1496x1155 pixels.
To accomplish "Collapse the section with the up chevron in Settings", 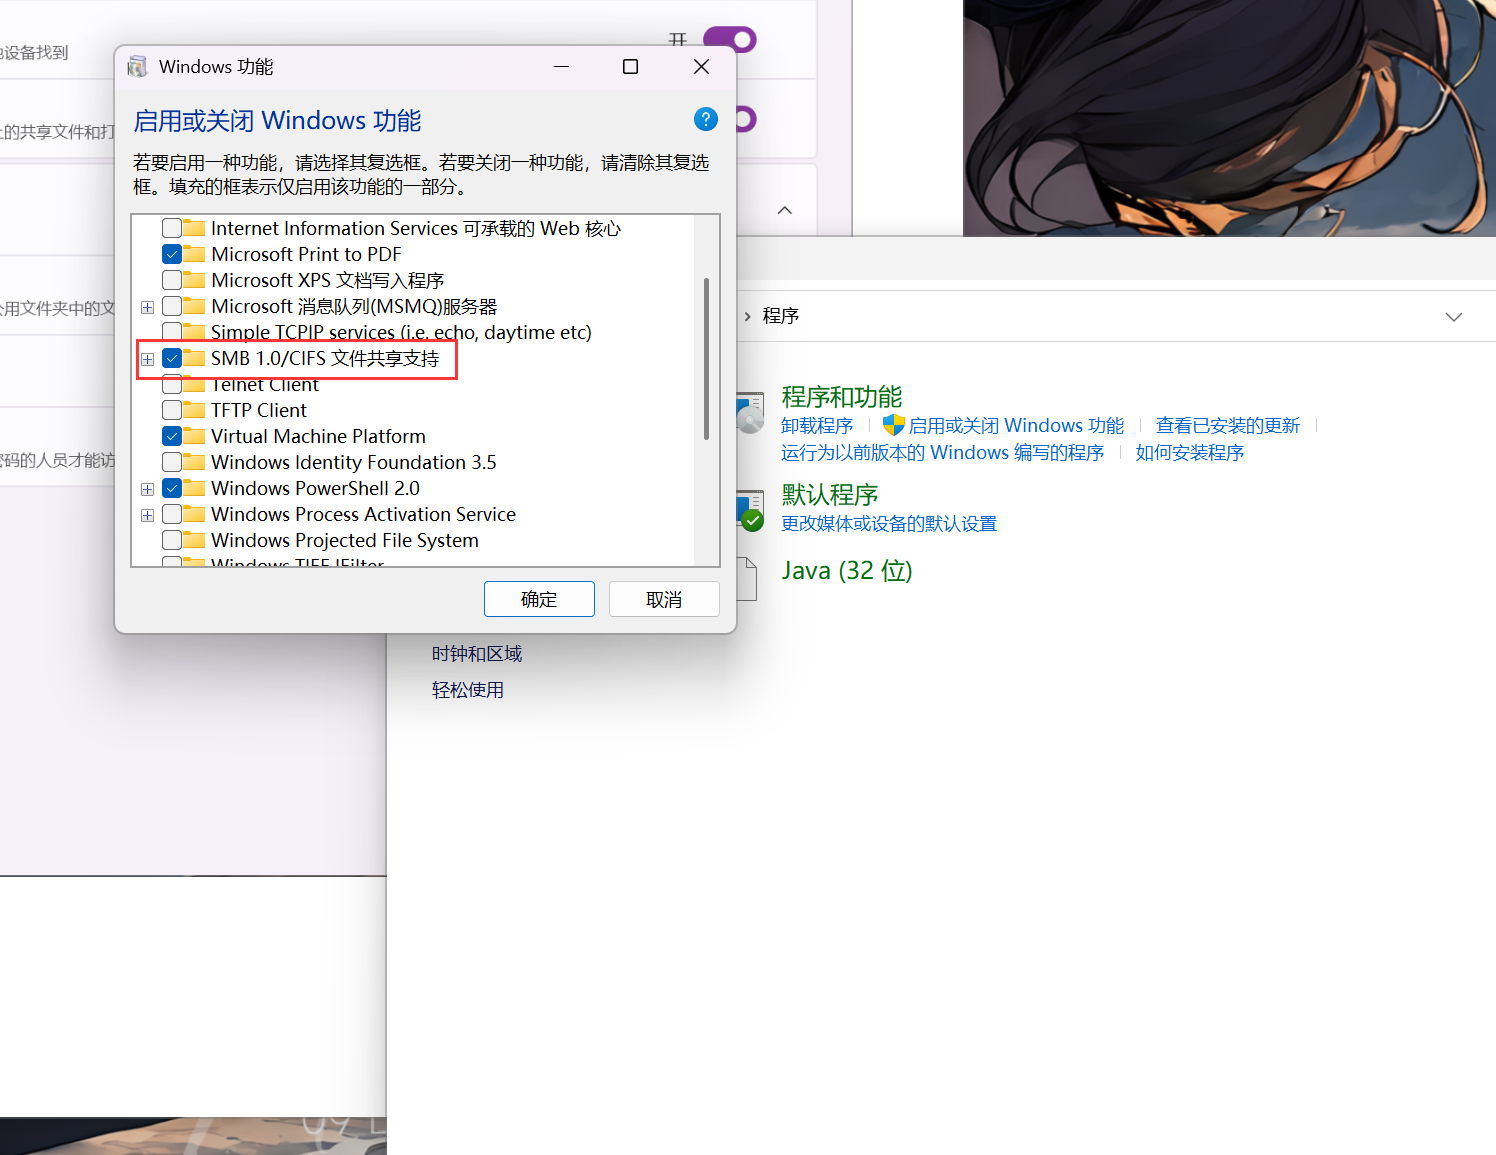I will click(785, 210).
